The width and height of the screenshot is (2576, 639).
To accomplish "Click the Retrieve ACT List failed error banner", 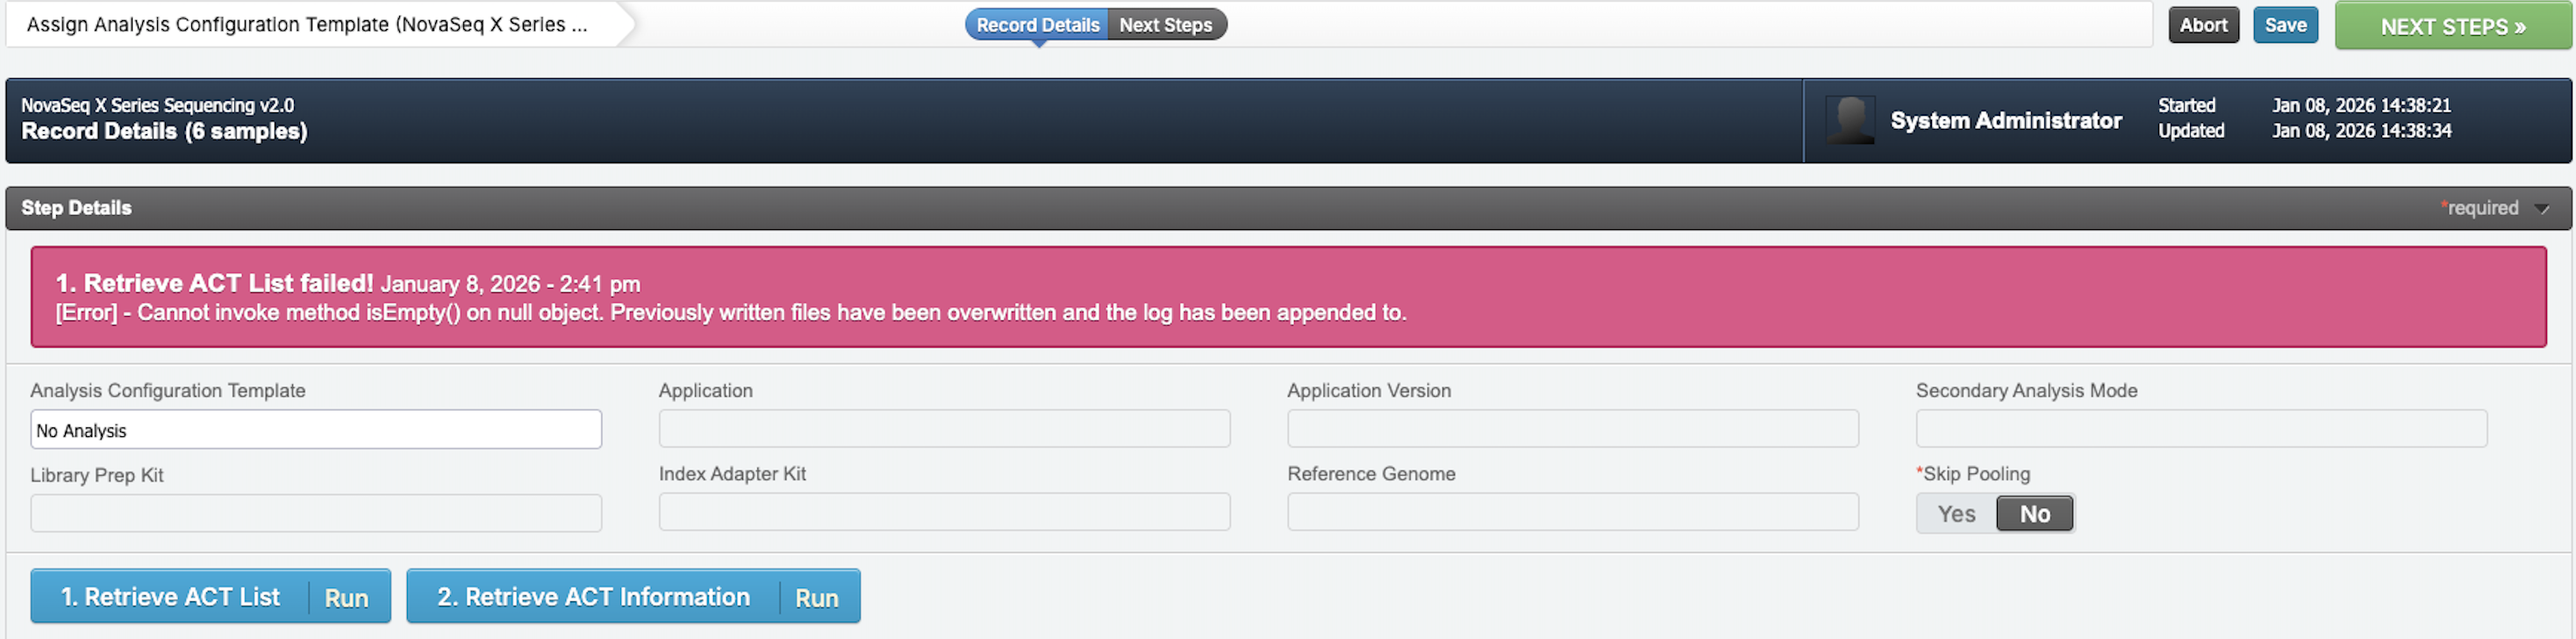I will tap(1287, 297).
